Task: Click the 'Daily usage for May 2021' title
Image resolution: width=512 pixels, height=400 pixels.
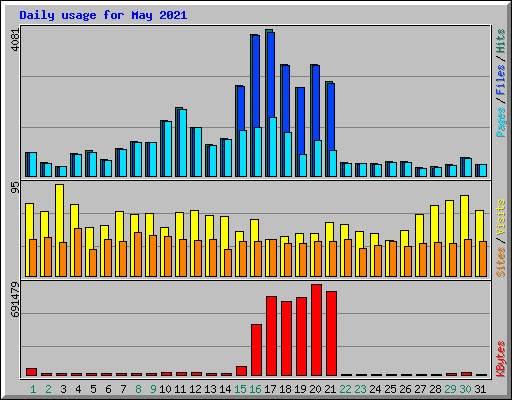Action: 103,15
